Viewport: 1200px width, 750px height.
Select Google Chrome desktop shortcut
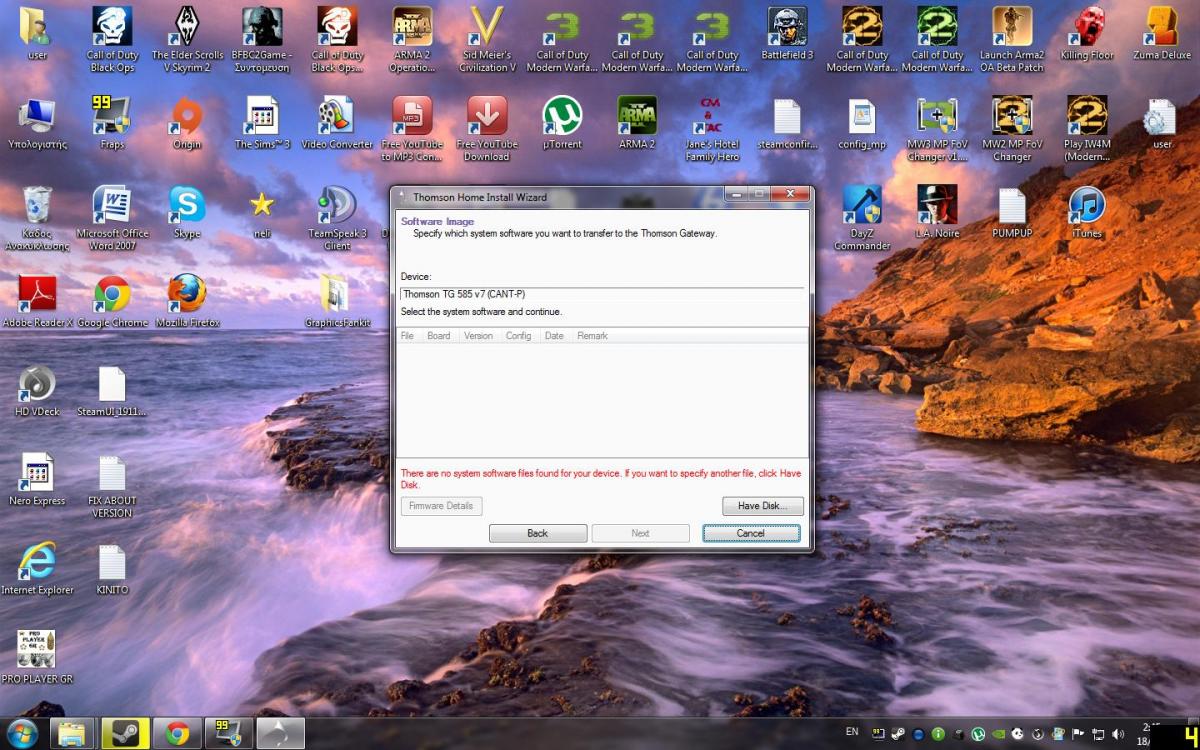tap(112, 301)
